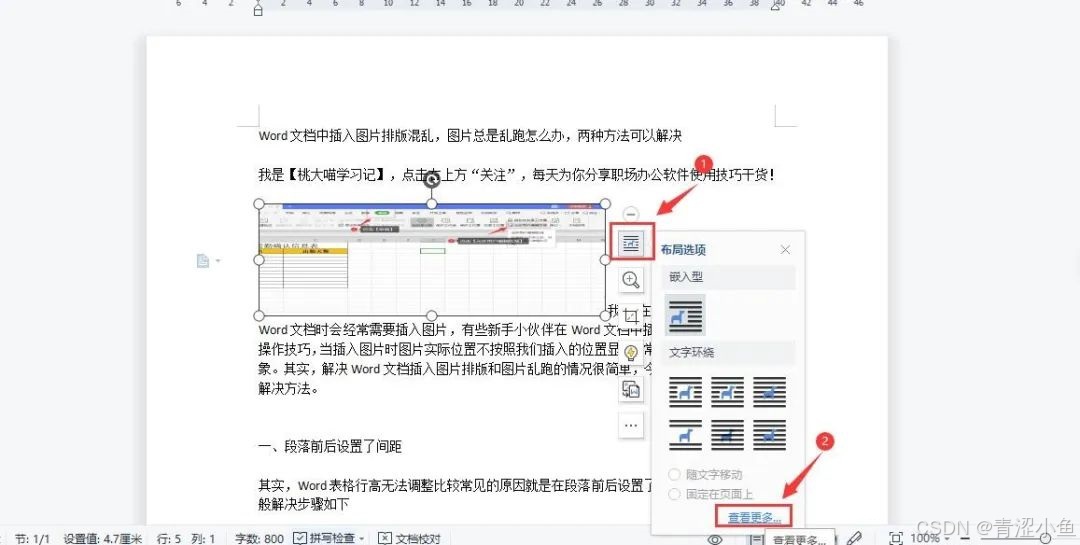Click the round minus icon above layout button

click(x=630, y=214)
